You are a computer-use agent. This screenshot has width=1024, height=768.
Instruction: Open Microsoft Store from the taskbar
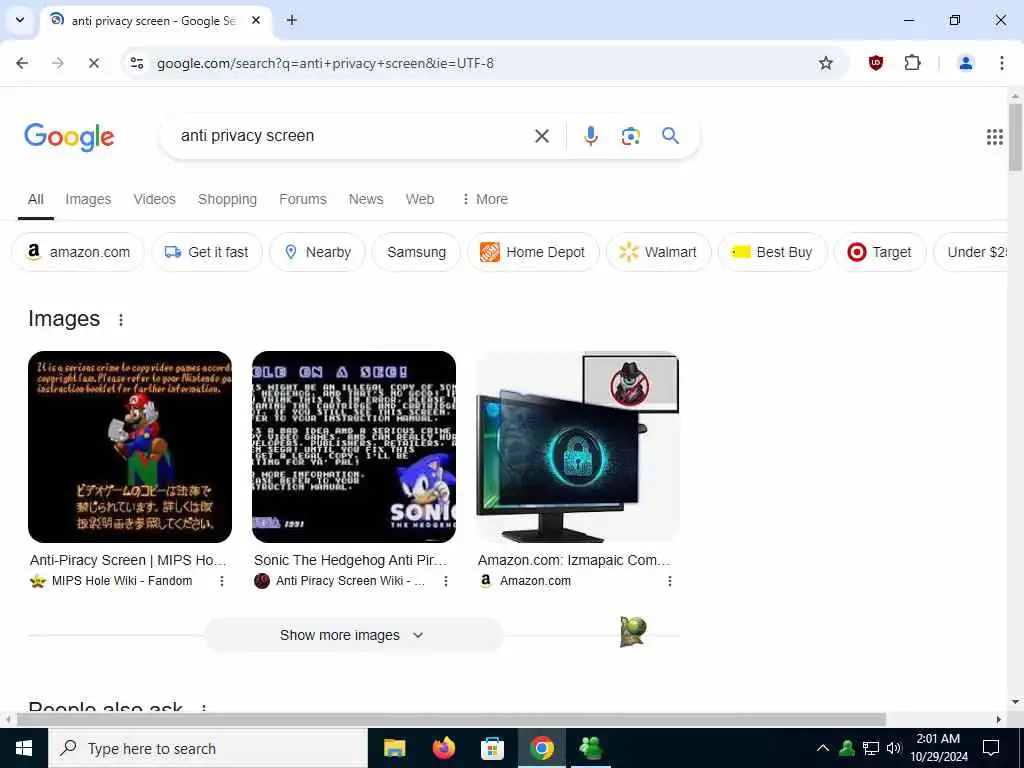pos(492,748)
